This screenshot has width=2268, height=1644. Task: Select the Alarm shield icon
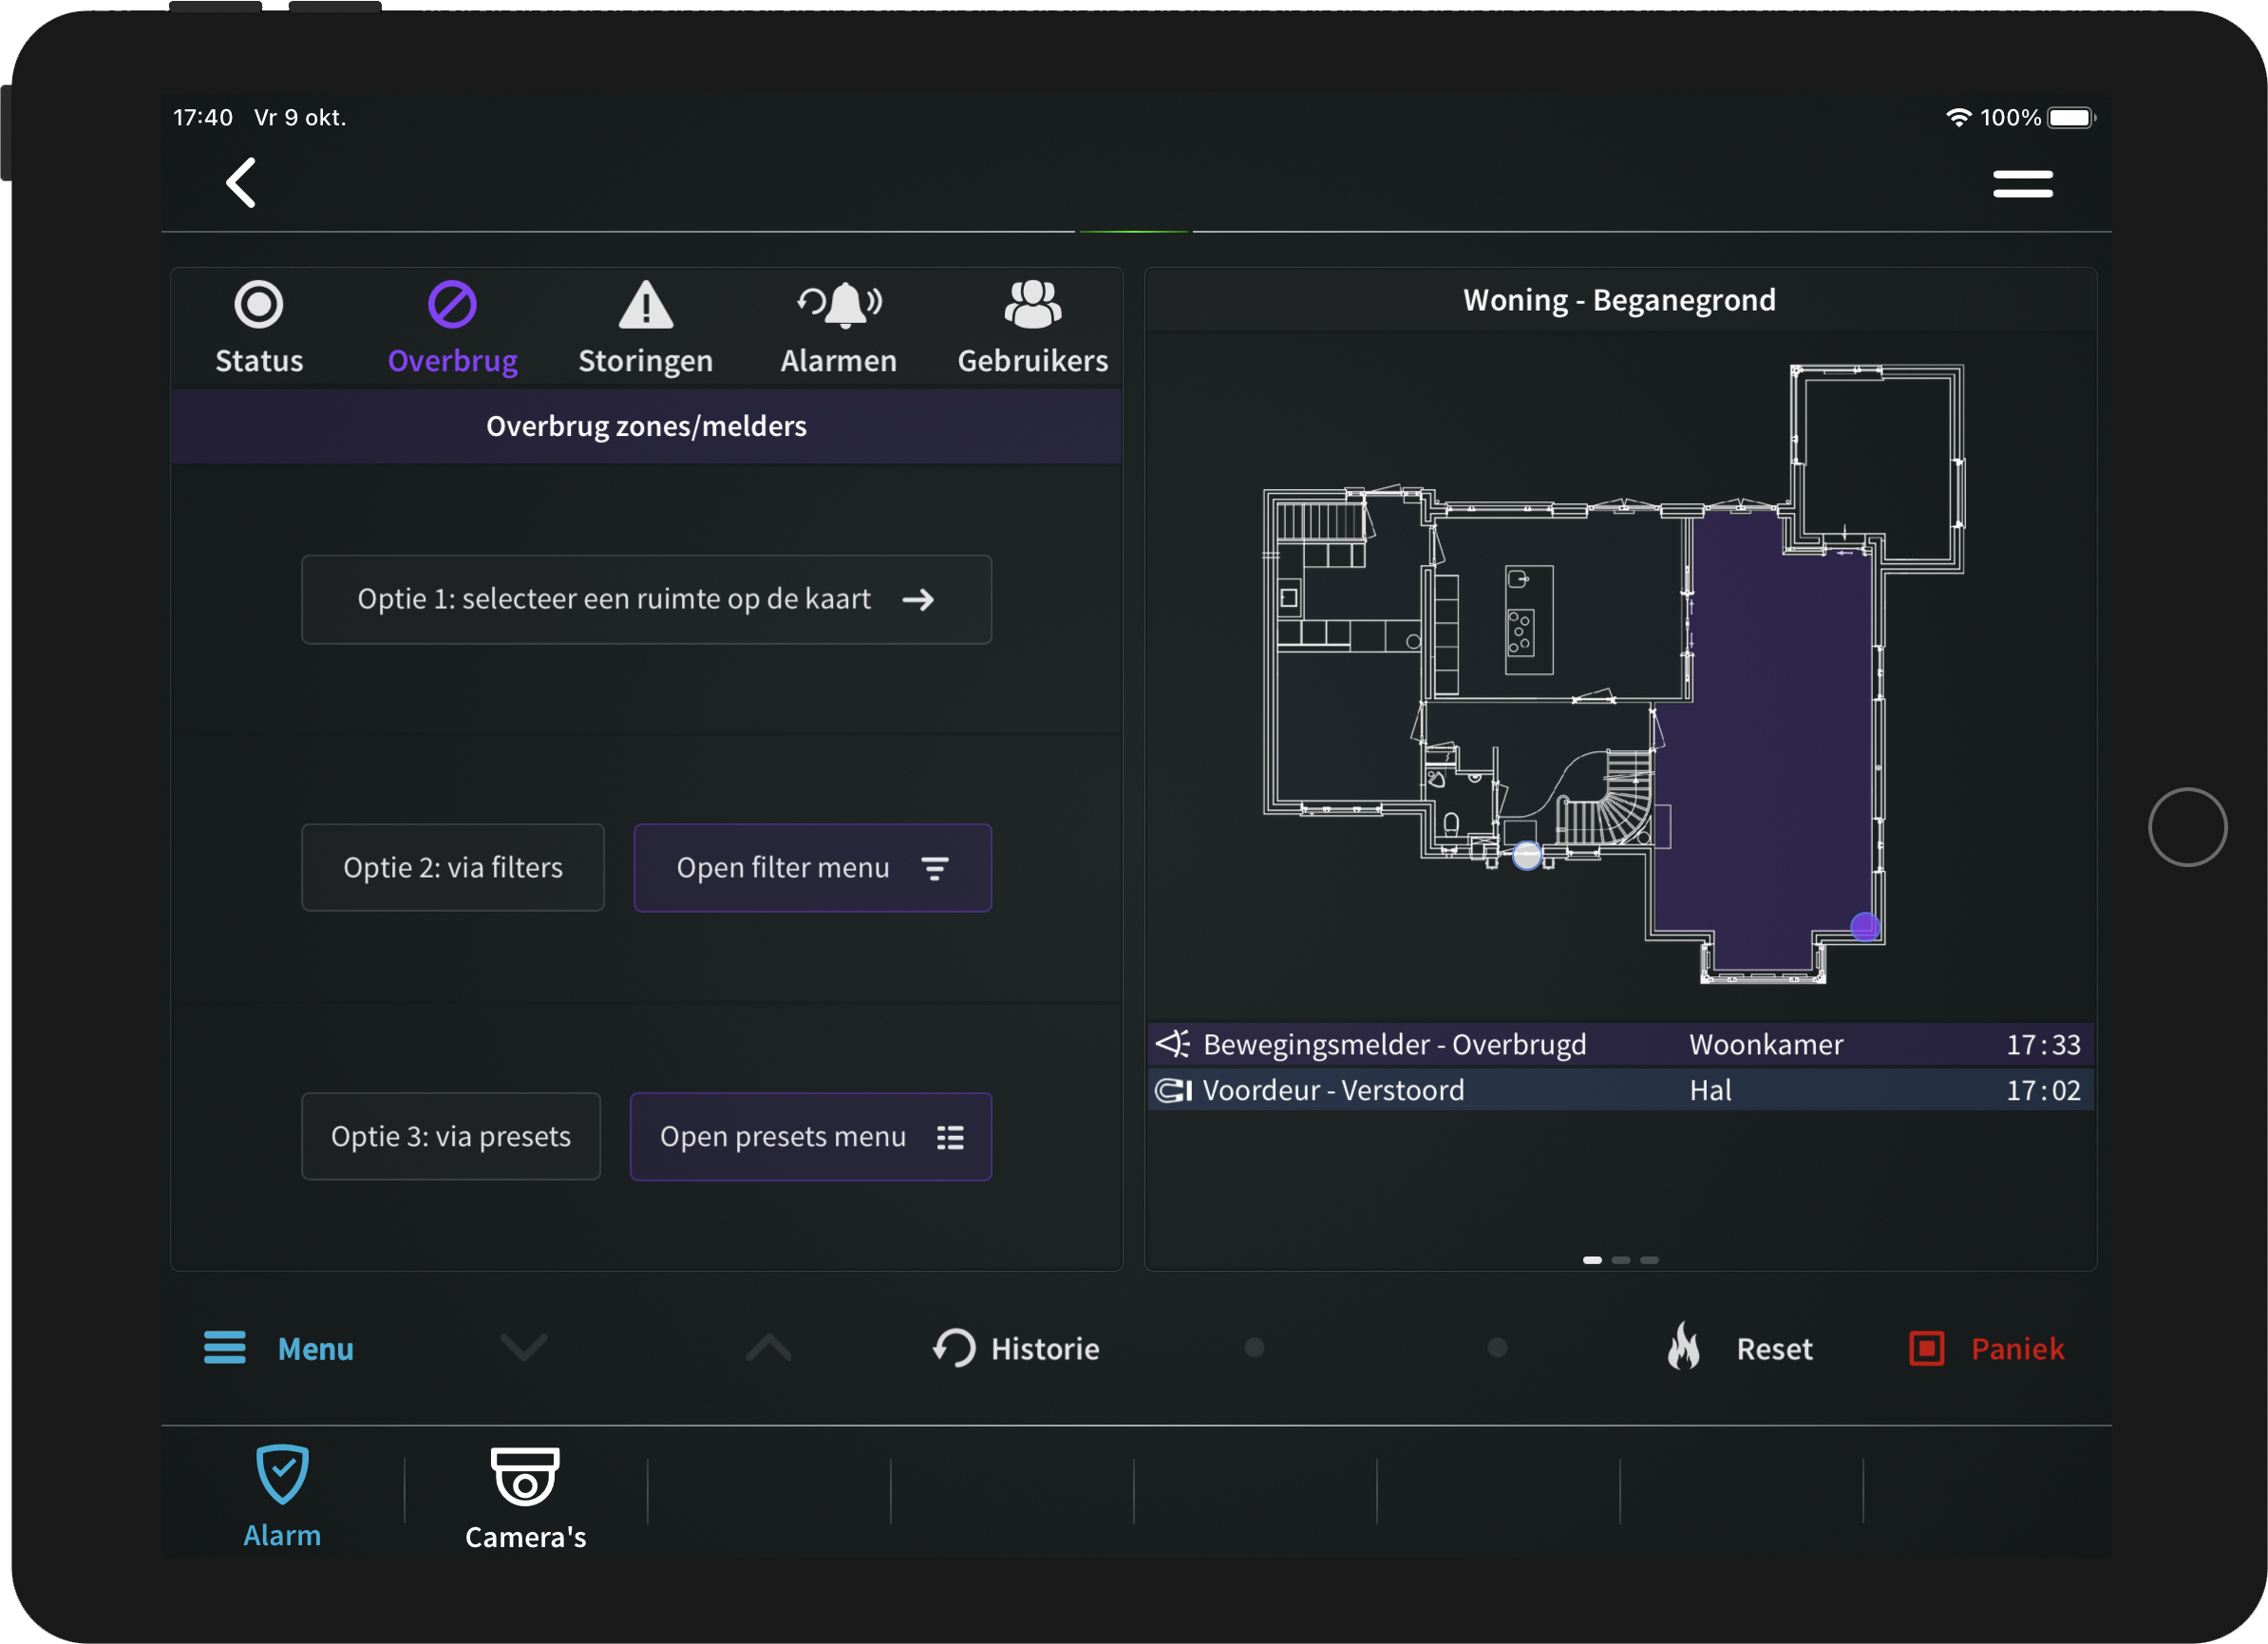coord(282,1474)
